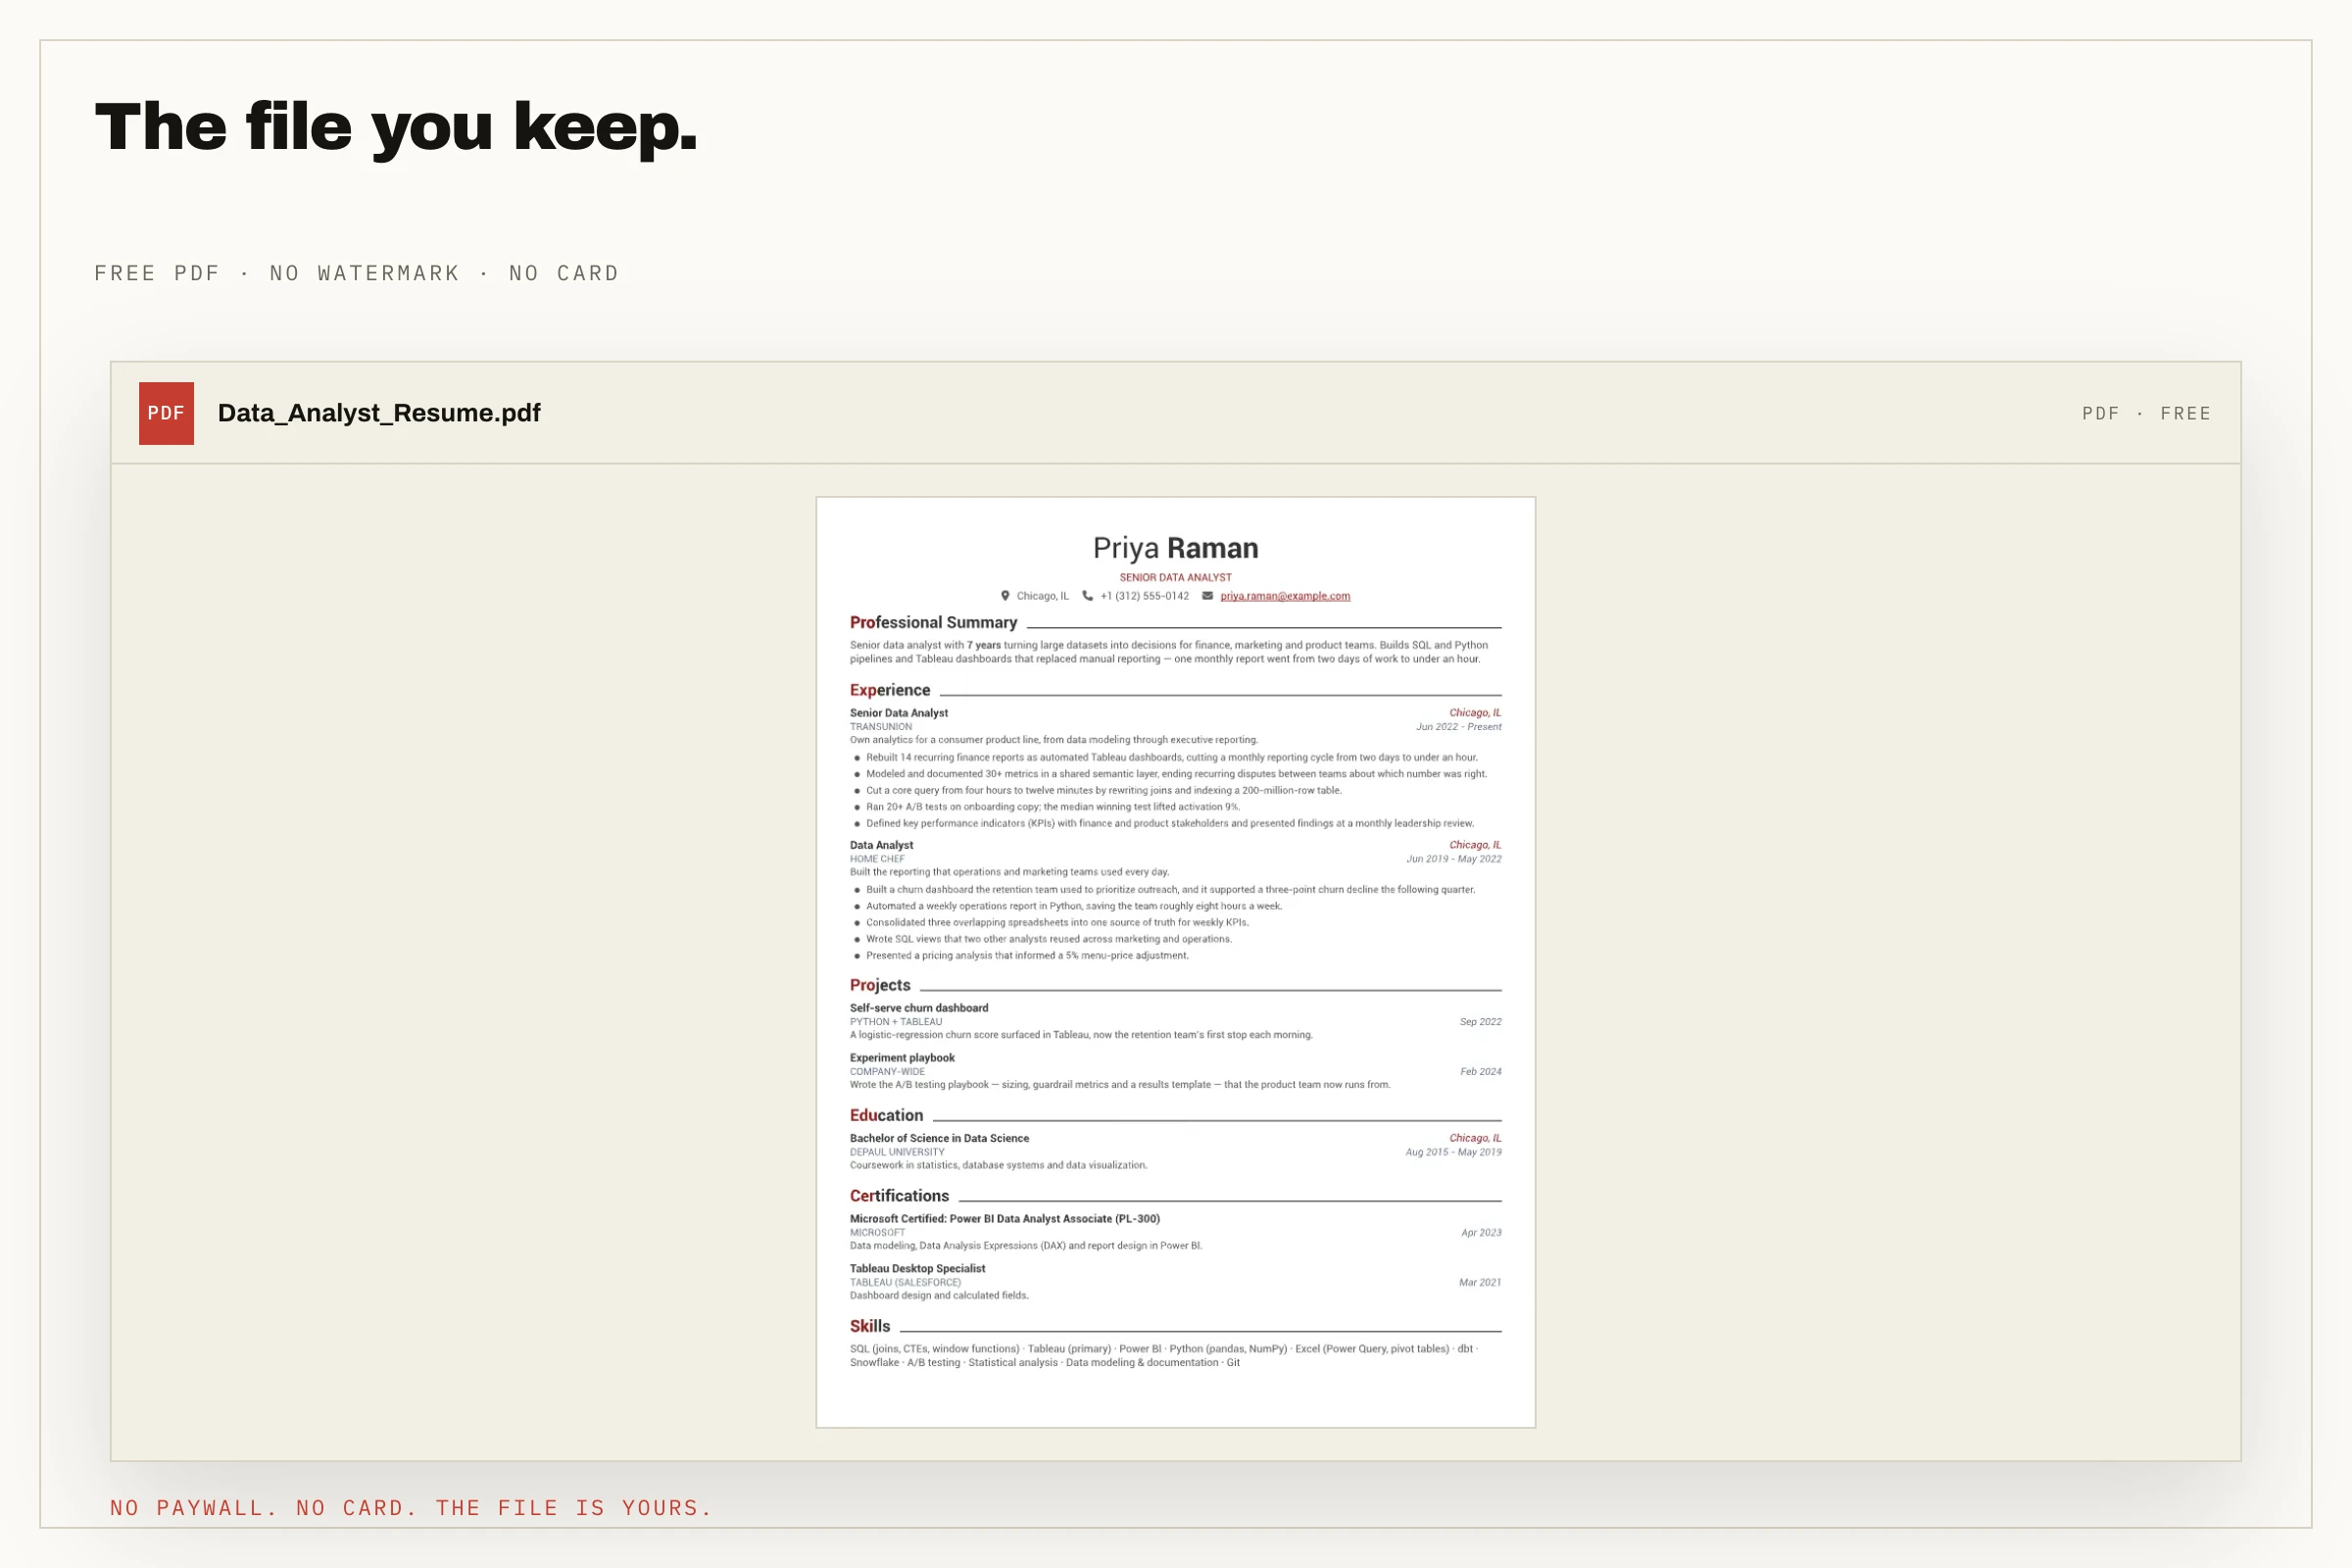Click the "Certifications" section heading
Screen dimensions: 2352x1568
pos(899,1196)
